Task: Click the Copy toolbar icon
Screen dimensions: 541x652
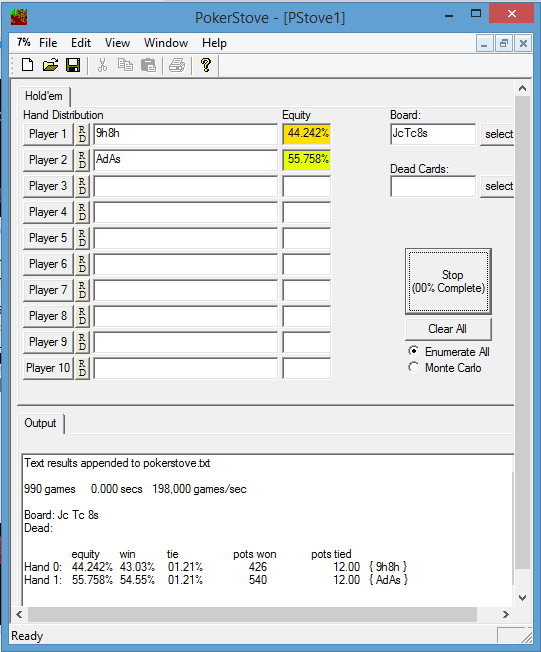Action: (125, 65)
